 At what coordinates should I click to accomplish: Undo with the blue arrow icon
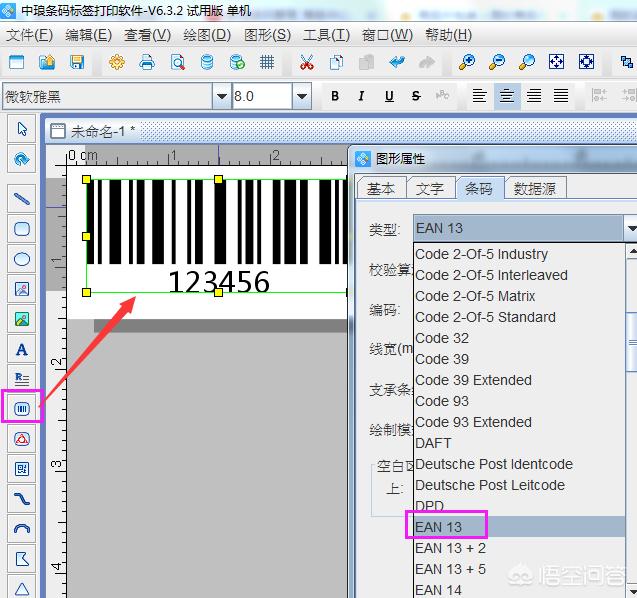click(x=396, y=62)
